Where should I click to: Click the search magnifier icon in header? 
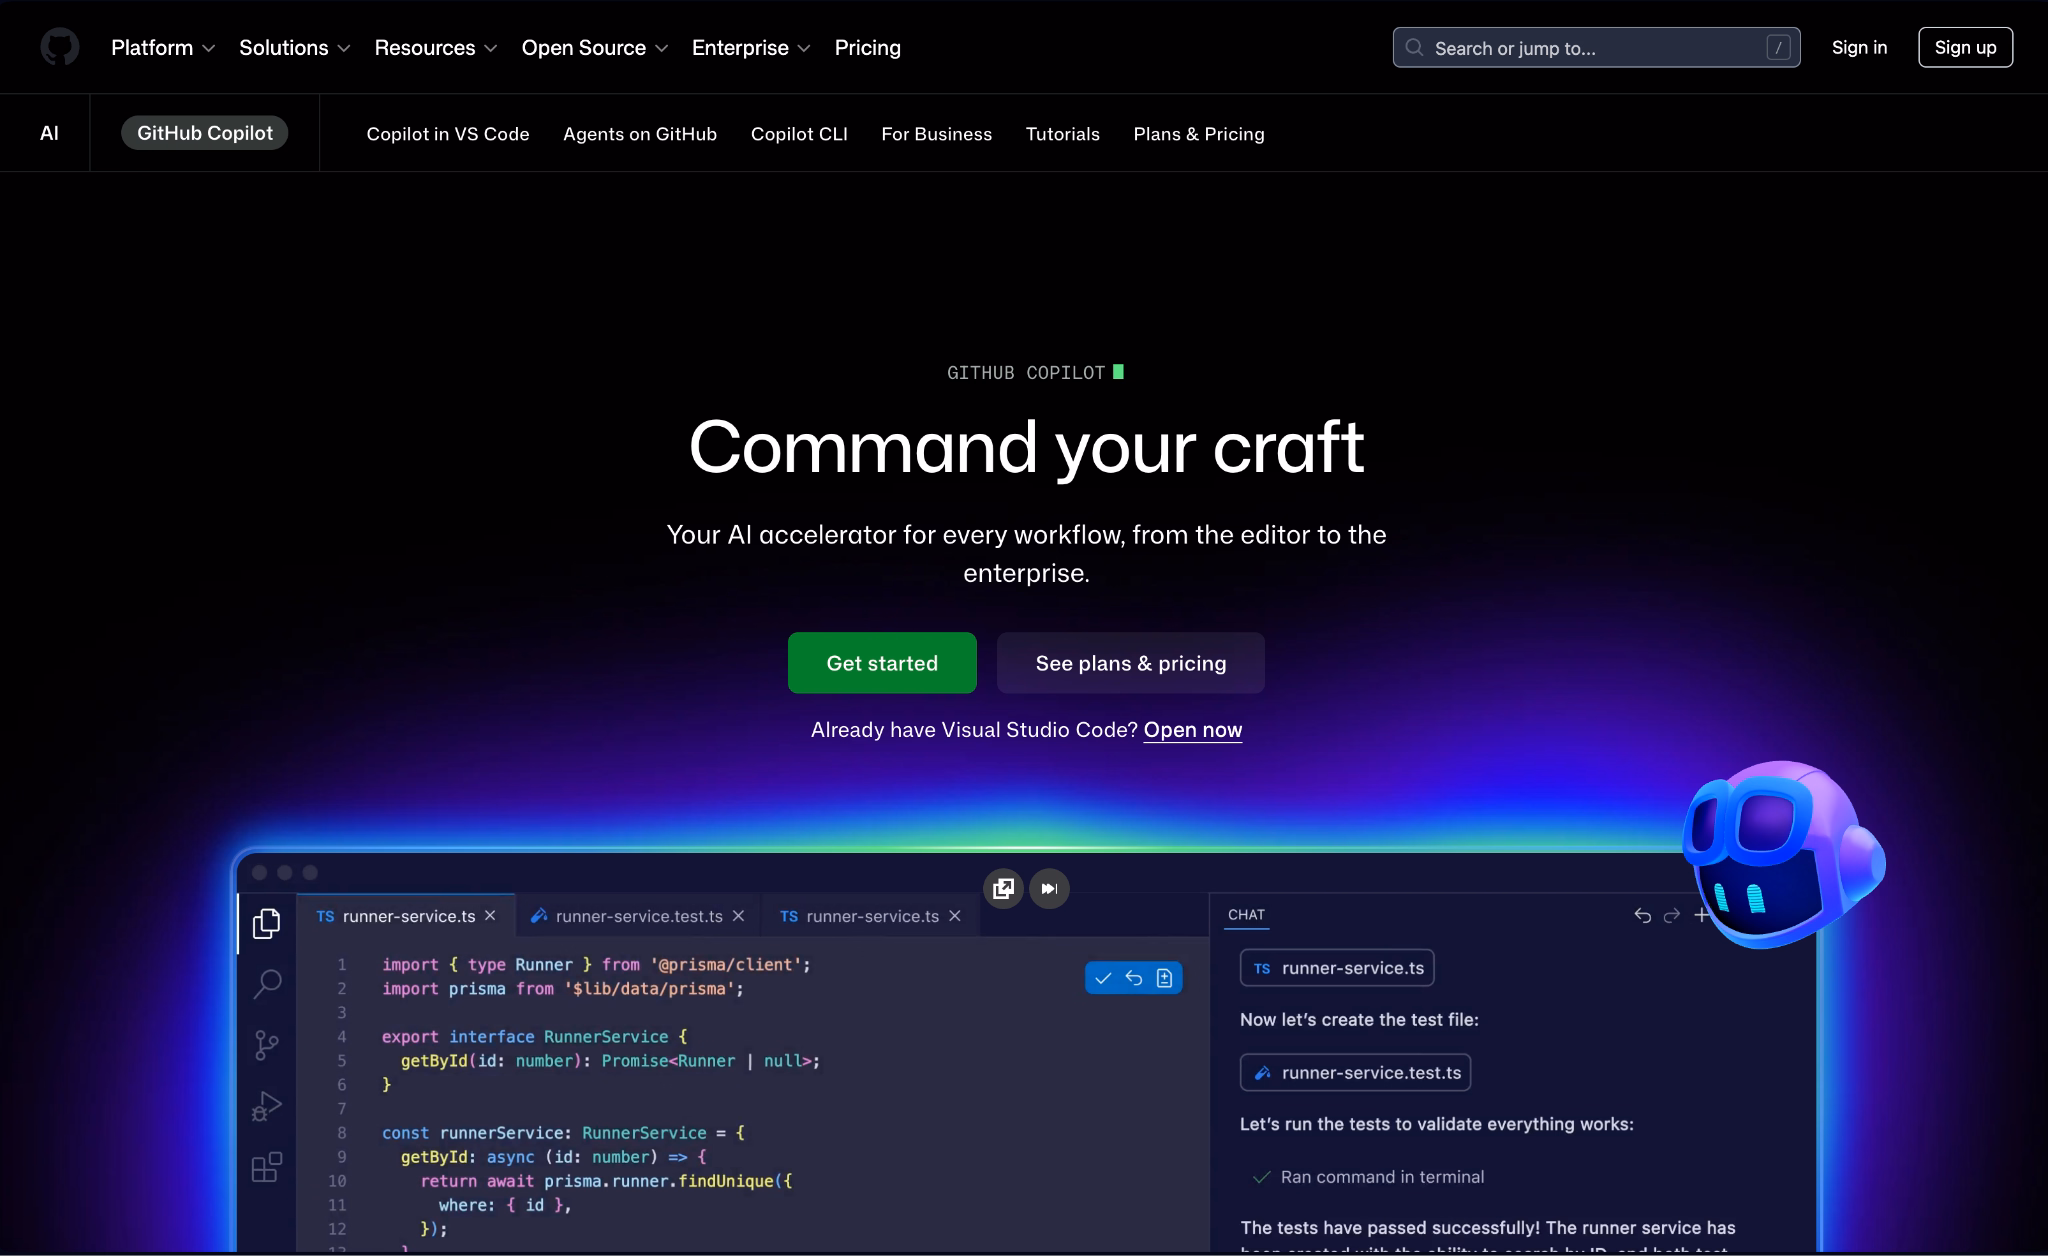click(x=1414, y=48)
